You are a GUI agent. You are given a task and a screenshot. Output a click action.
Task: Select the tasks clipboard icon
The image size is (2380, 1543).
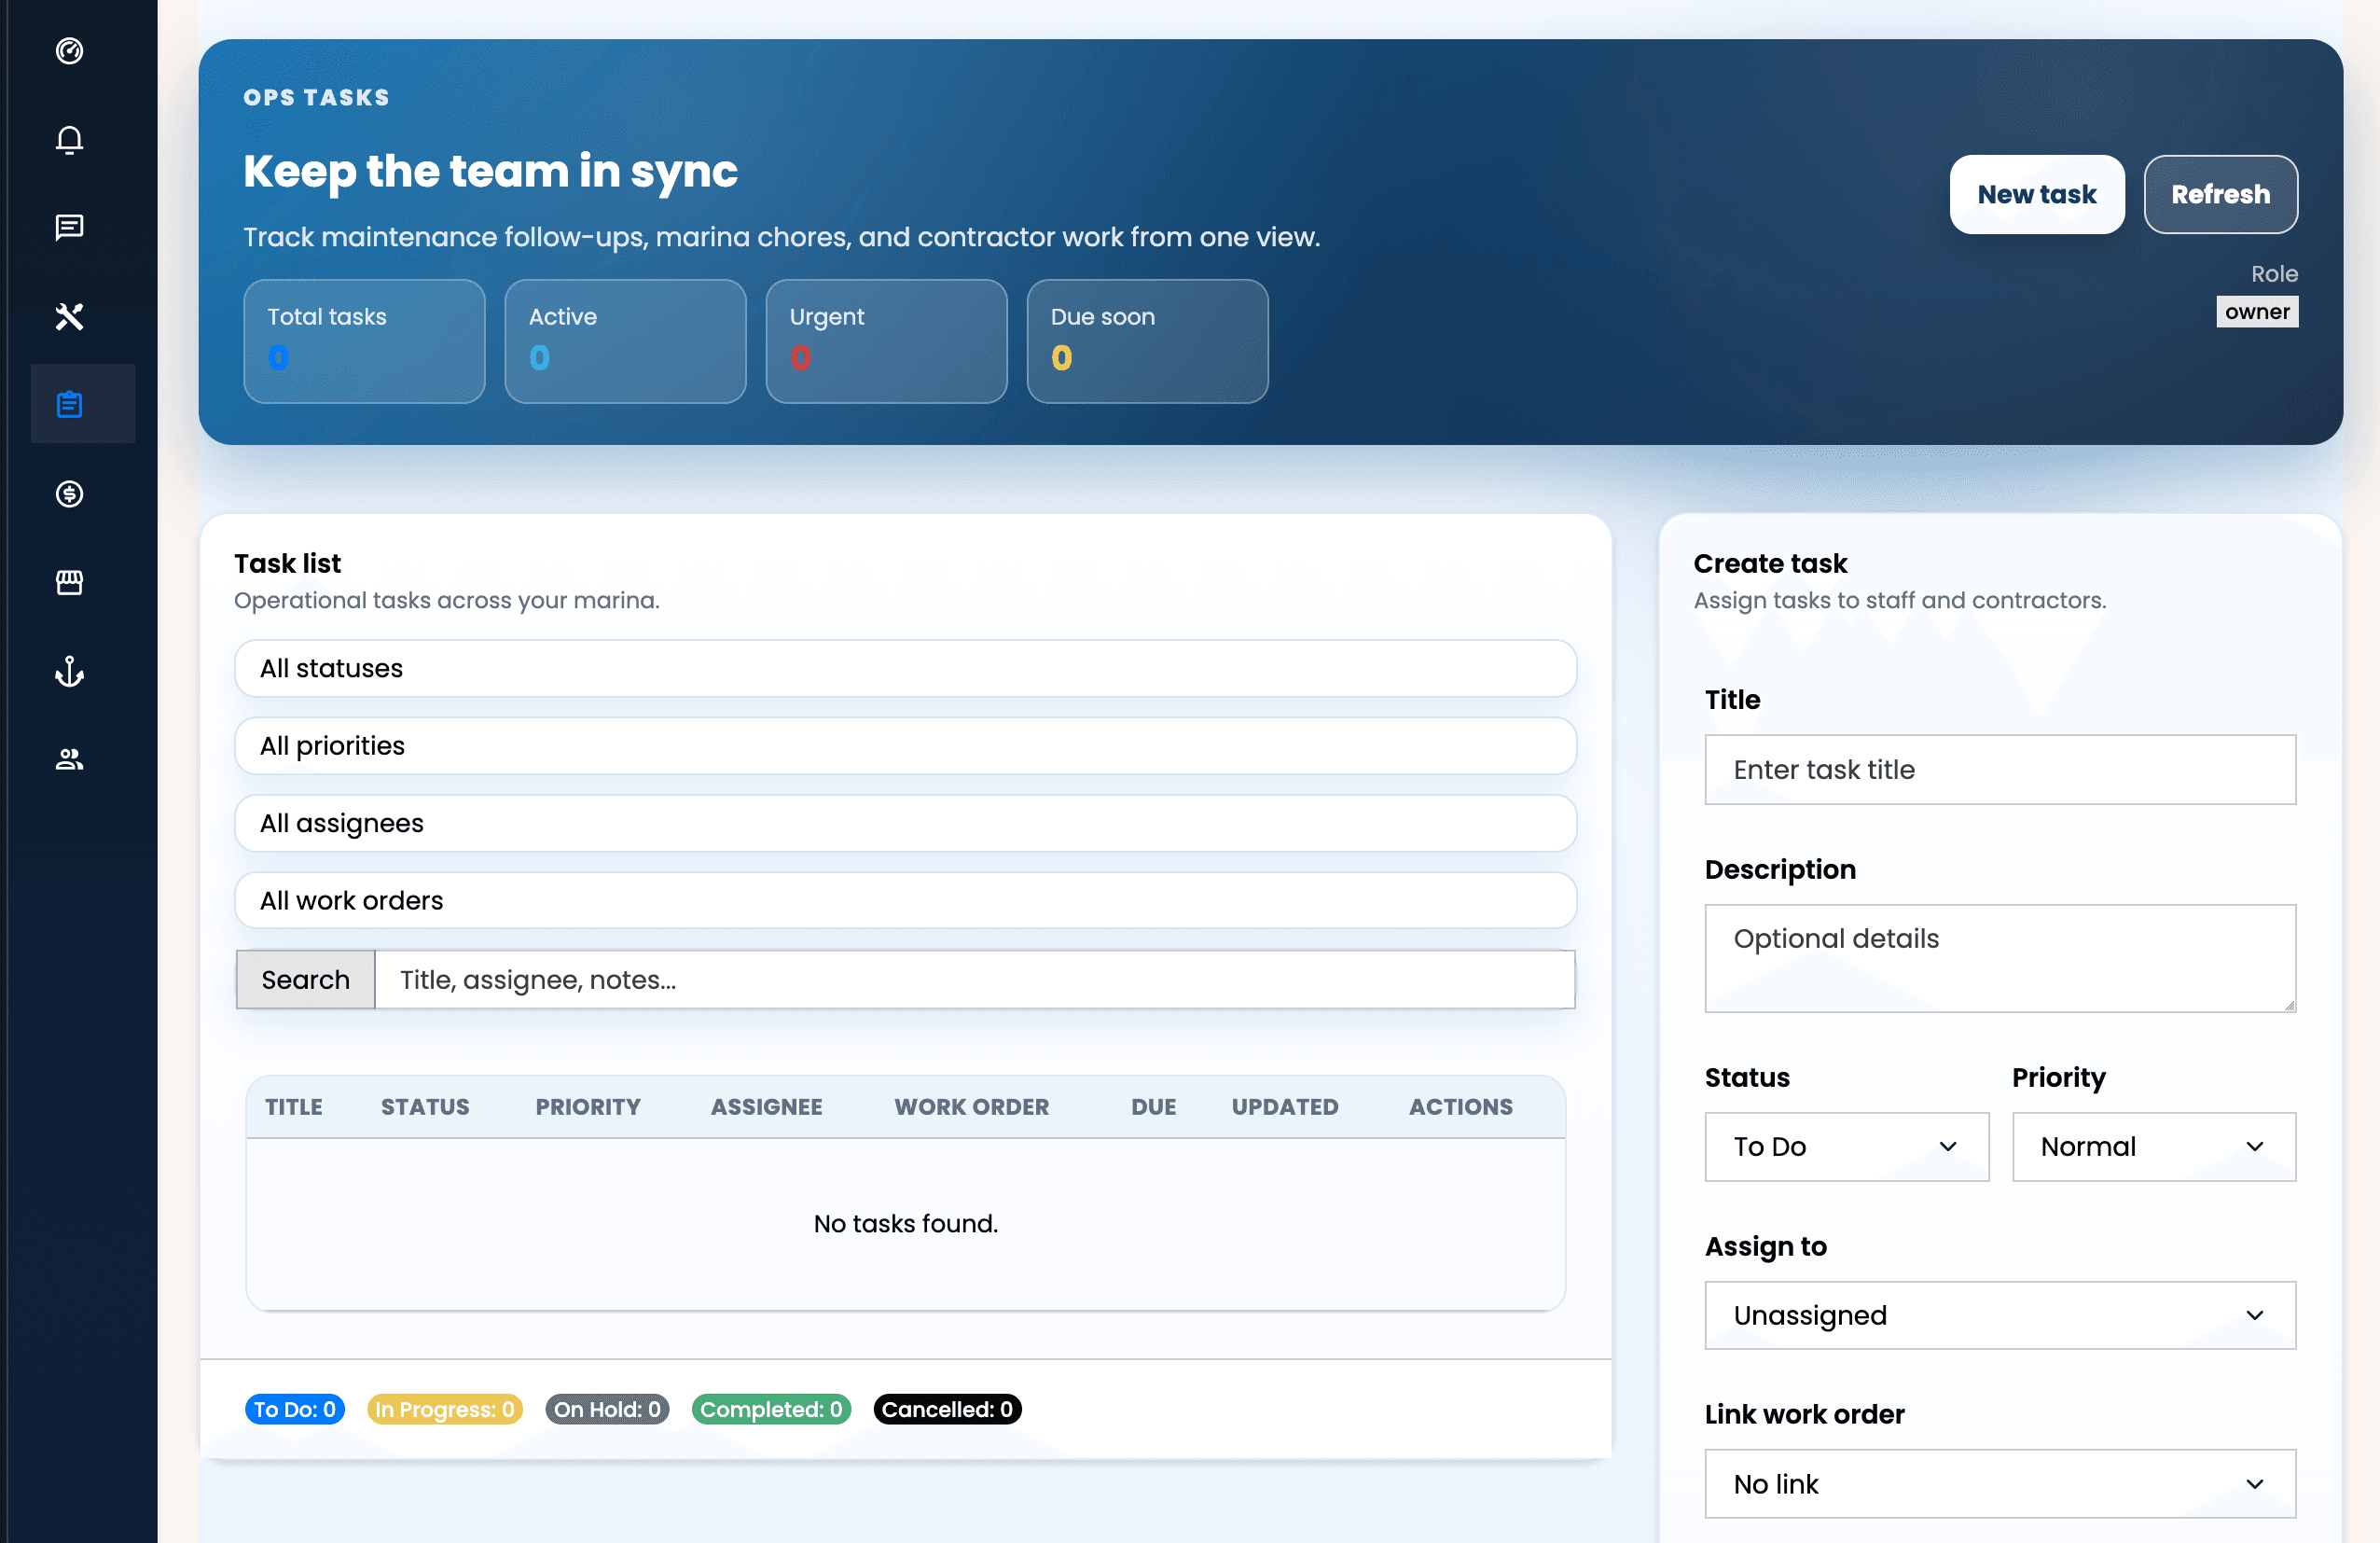click(x=69, y=404)
